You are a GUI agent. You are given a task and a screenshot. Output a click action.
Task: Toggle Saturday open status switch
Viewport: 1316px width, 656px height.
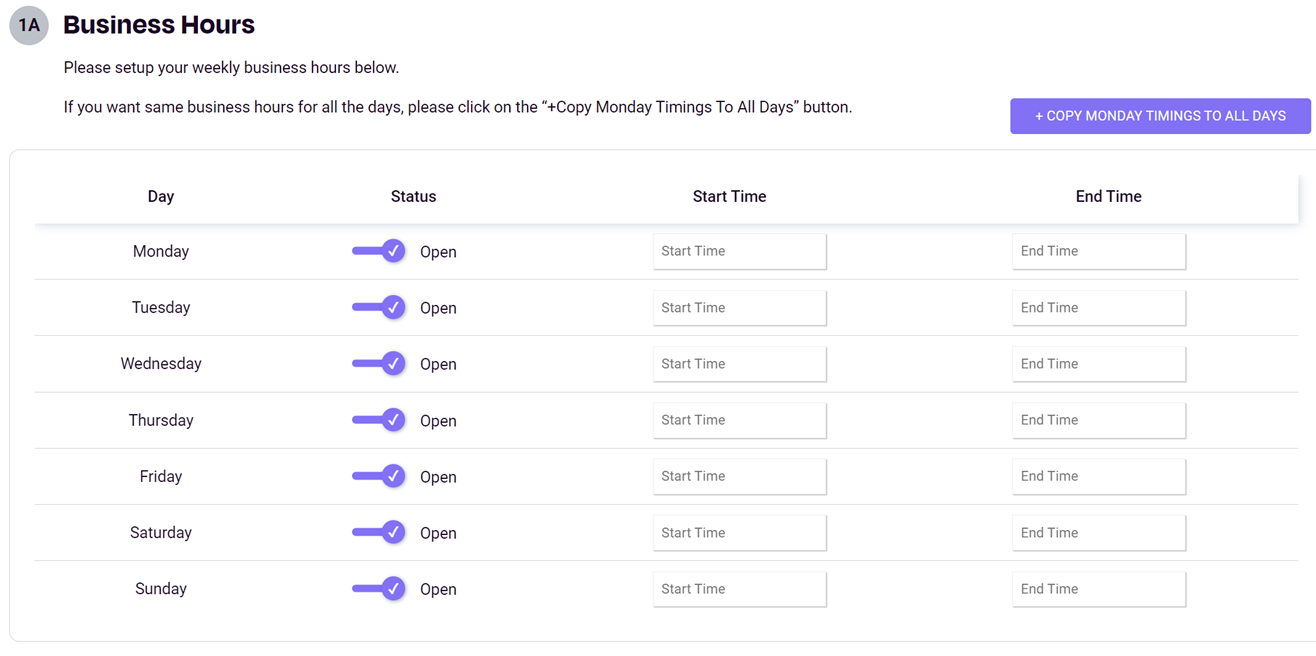379,532
